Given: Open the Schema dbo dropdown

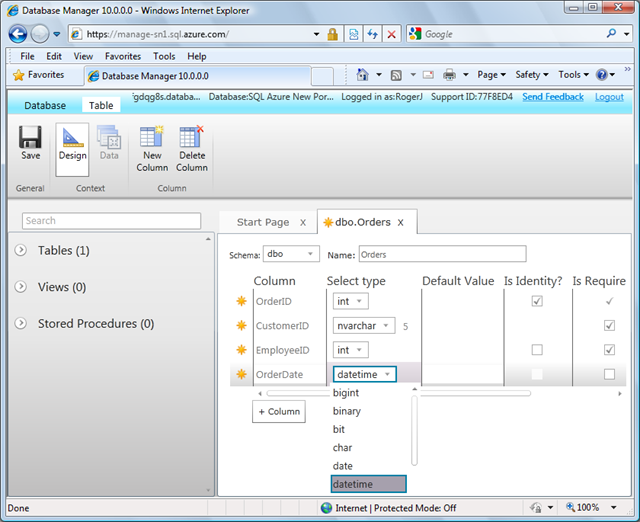Looking at the screenshot, I should tap(291, 254).
